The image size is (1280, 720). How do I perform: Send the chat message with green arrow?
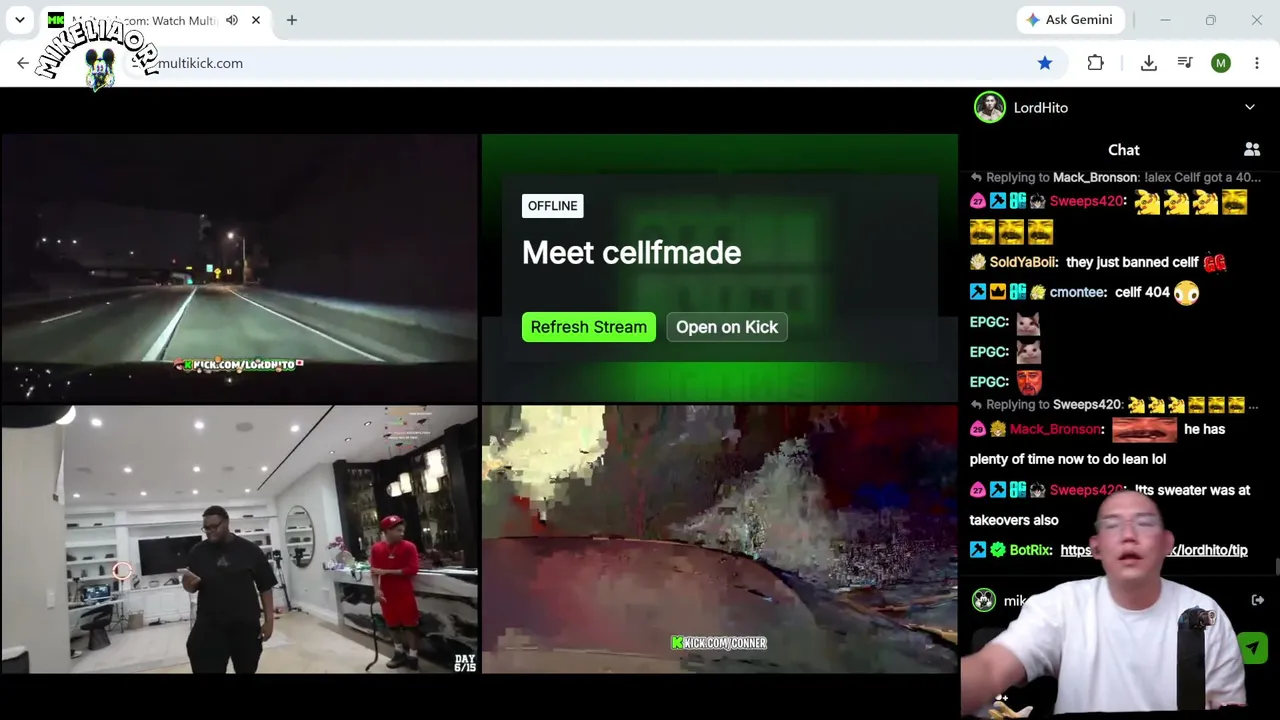click(1253, 648)
